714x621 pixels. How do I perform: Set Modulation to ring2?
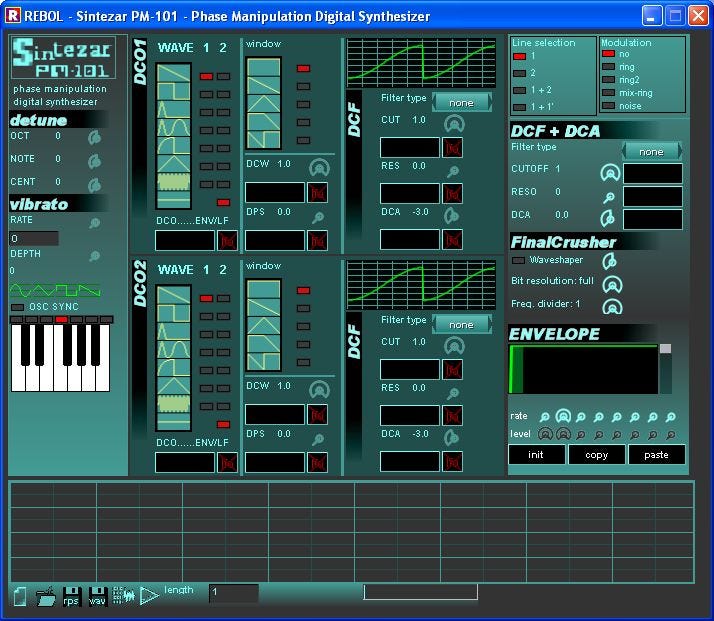coord(608,80)
